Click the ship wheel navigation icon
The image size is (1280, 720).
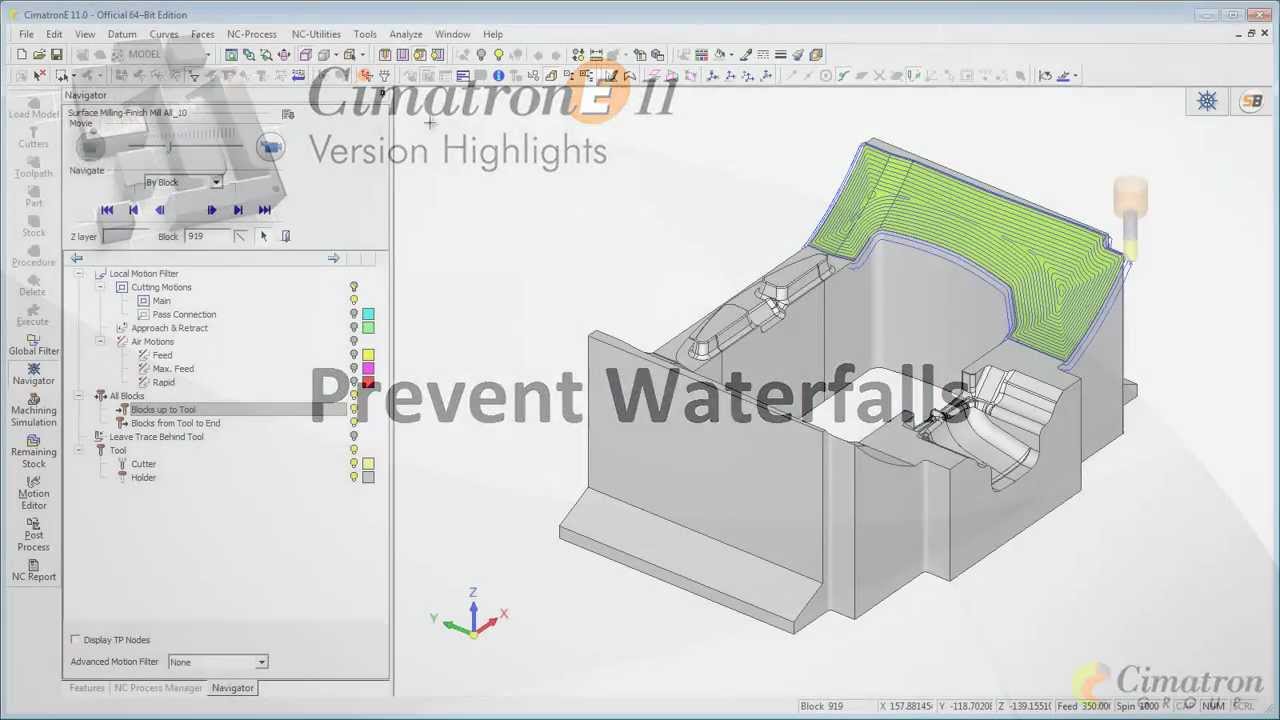(1207, 101)
